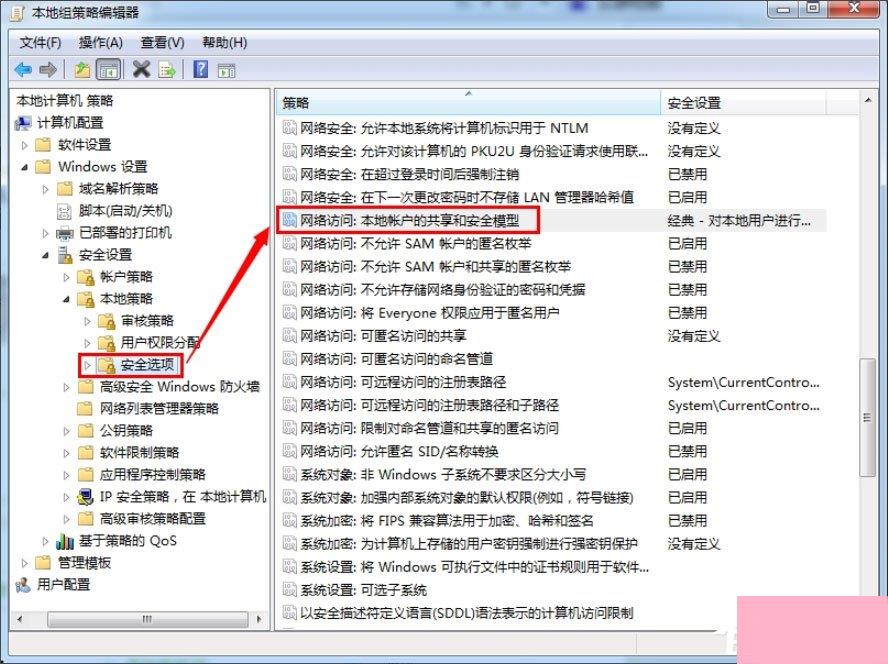Click the tree pane scroll left arrow
This screenshot has width=888, height=664.
tap(20, 619)
